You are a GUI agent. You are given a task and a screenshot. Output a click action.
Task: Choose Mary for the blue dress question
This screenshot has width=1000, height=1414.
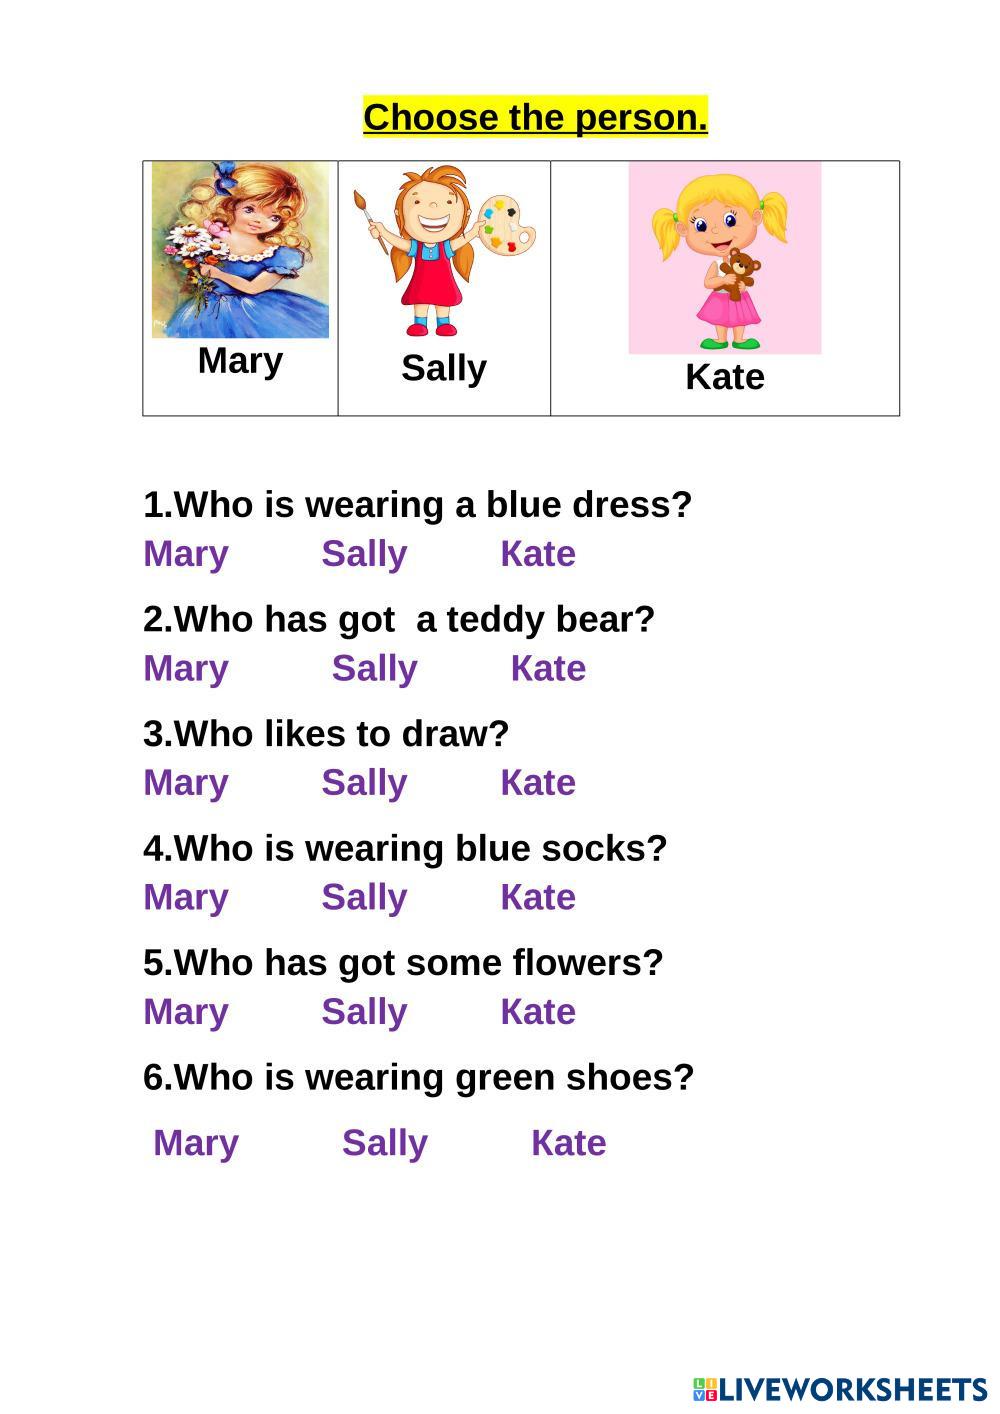pyautogui.click(x=186, y=554)
